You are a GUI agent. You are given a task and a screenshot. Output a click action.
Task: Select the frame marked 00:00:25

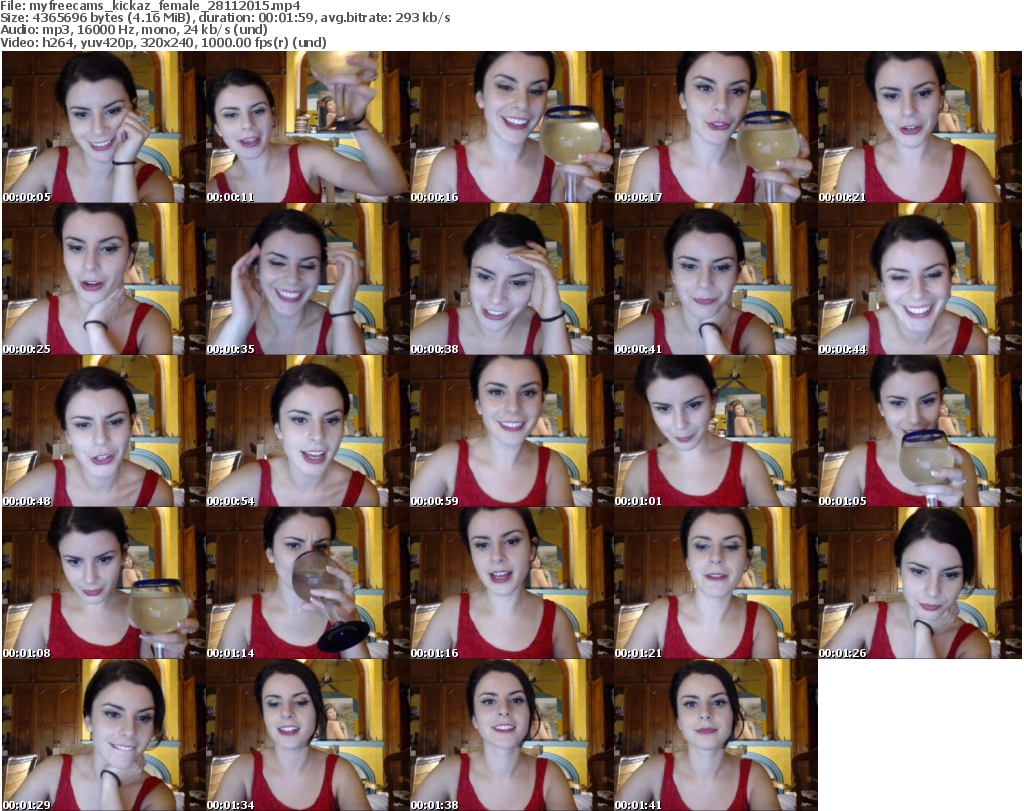104,279
